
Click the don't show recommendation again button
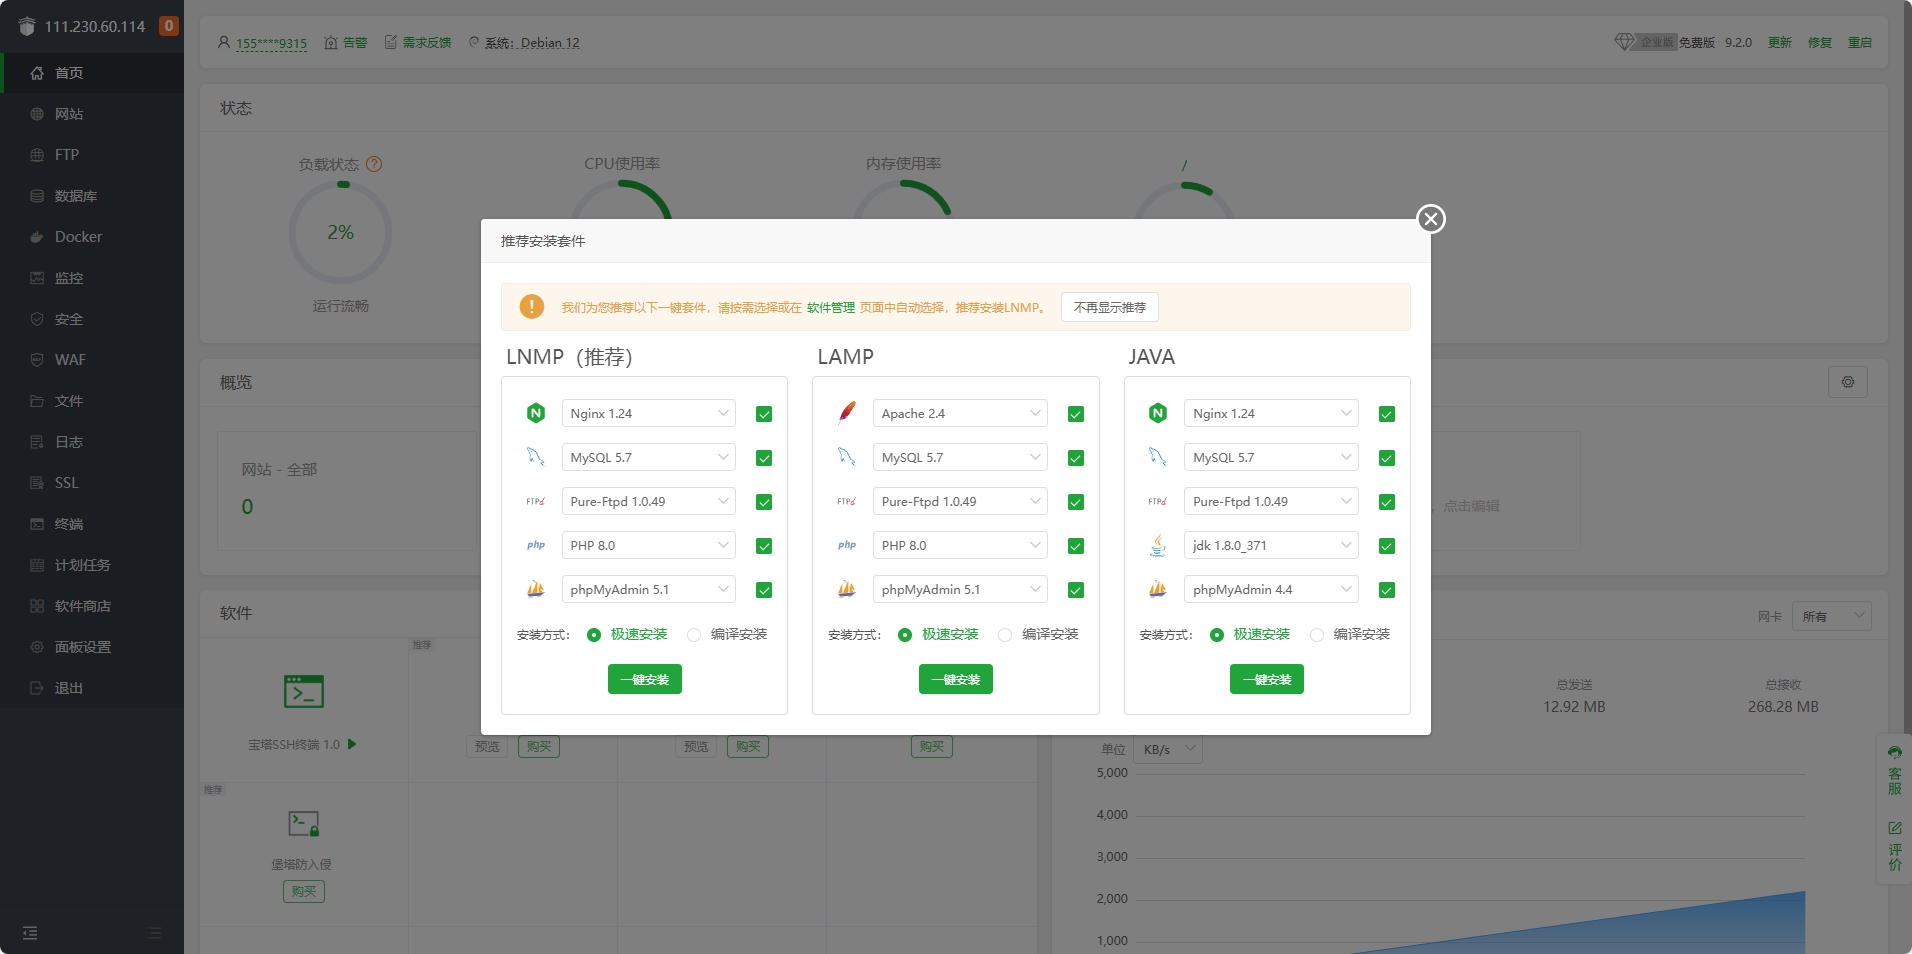pos(1109,307)
